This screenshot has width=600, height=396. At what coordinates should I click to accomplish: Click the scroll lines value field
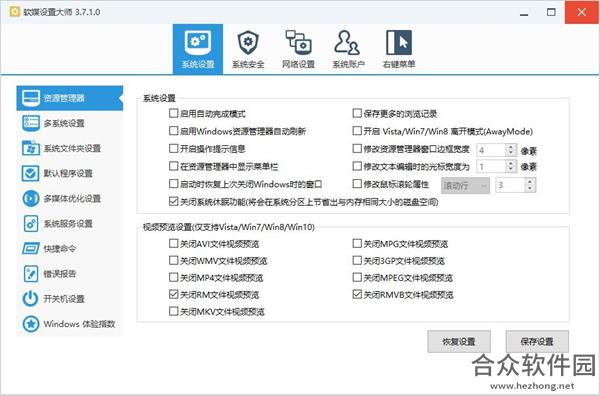pos(510,185)
